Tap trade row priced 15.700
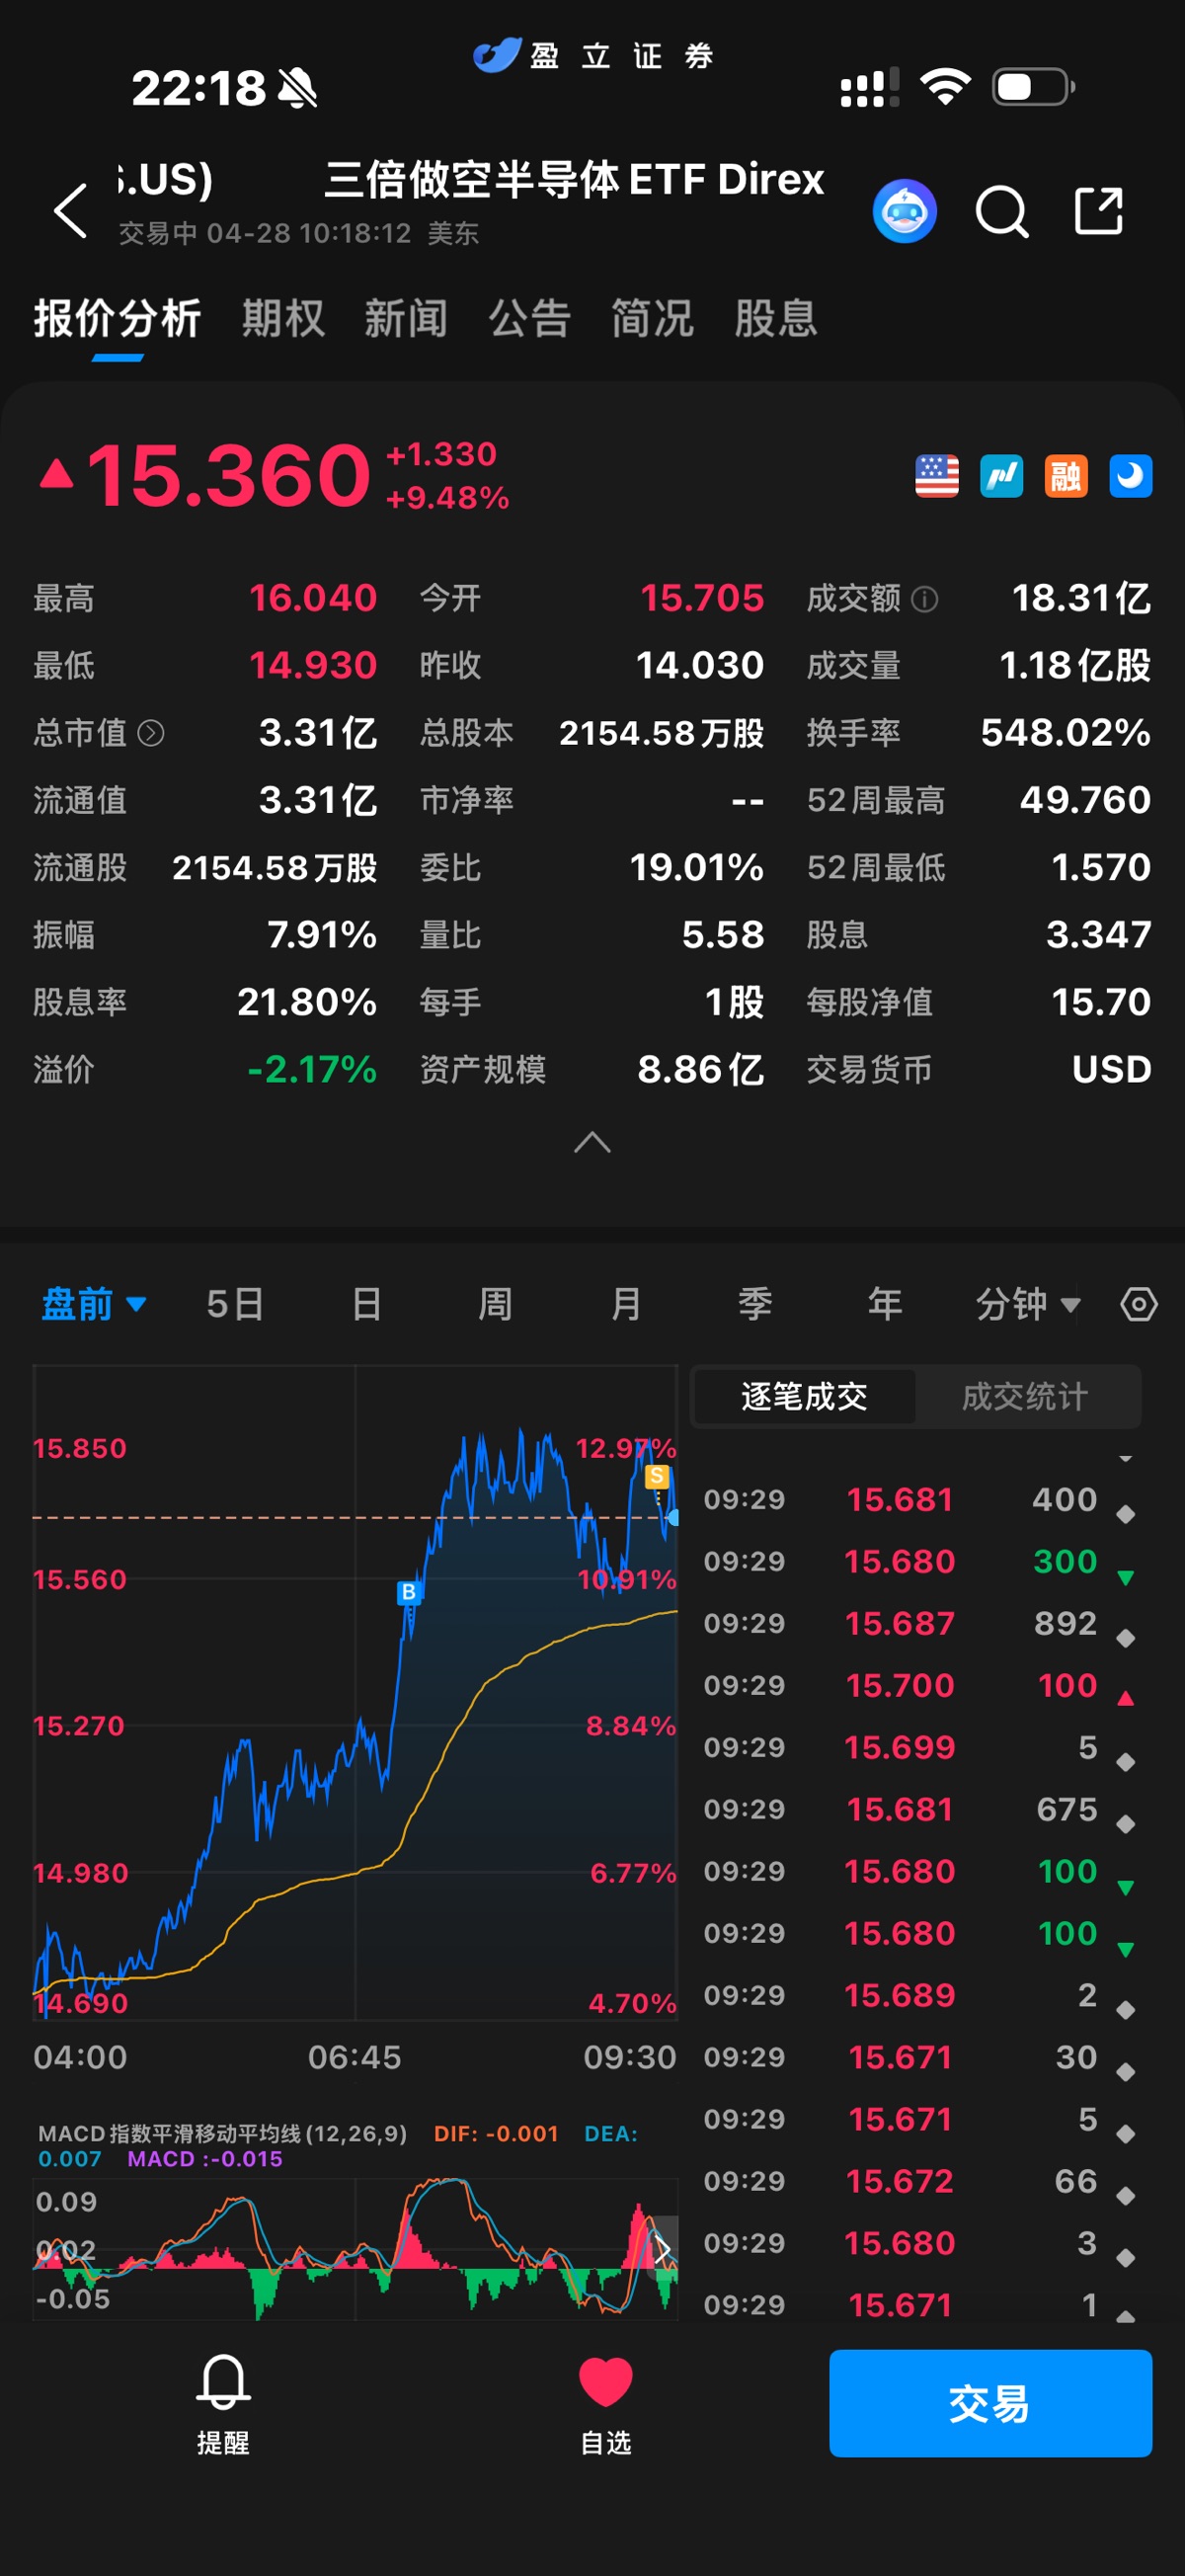Viewport: 1185px width, 2576px height. 920,1685
